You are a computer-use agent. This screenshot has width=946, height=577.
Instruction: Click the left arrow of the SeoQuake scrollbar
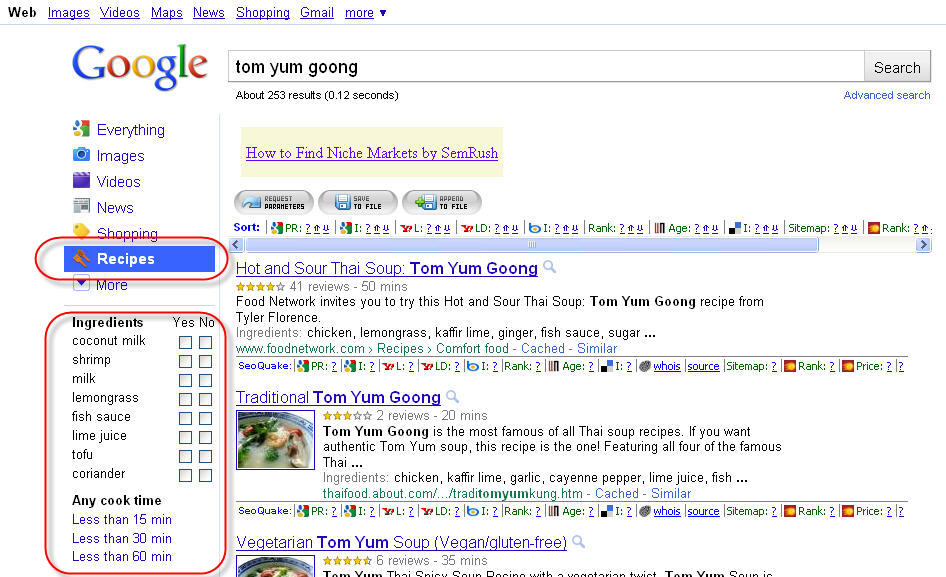tap(236, 244)
